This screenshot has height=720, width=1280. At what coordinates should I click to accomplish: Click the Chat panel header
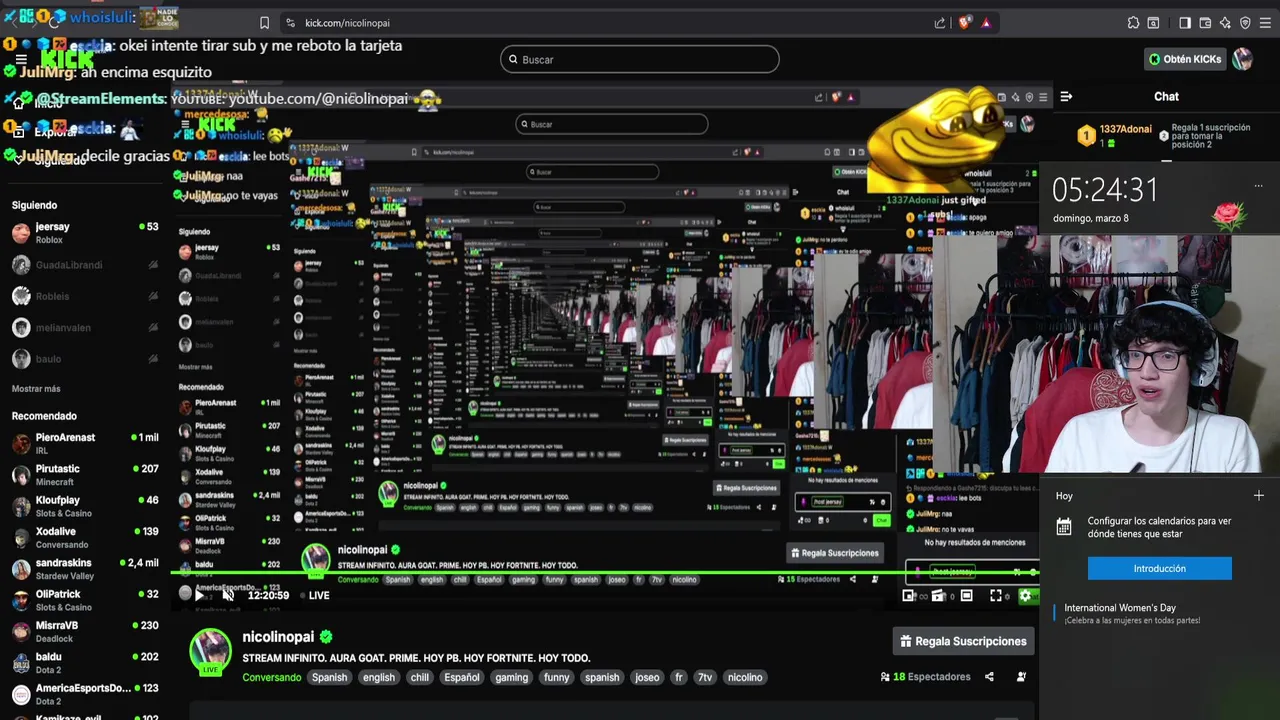coord(1166,97)
